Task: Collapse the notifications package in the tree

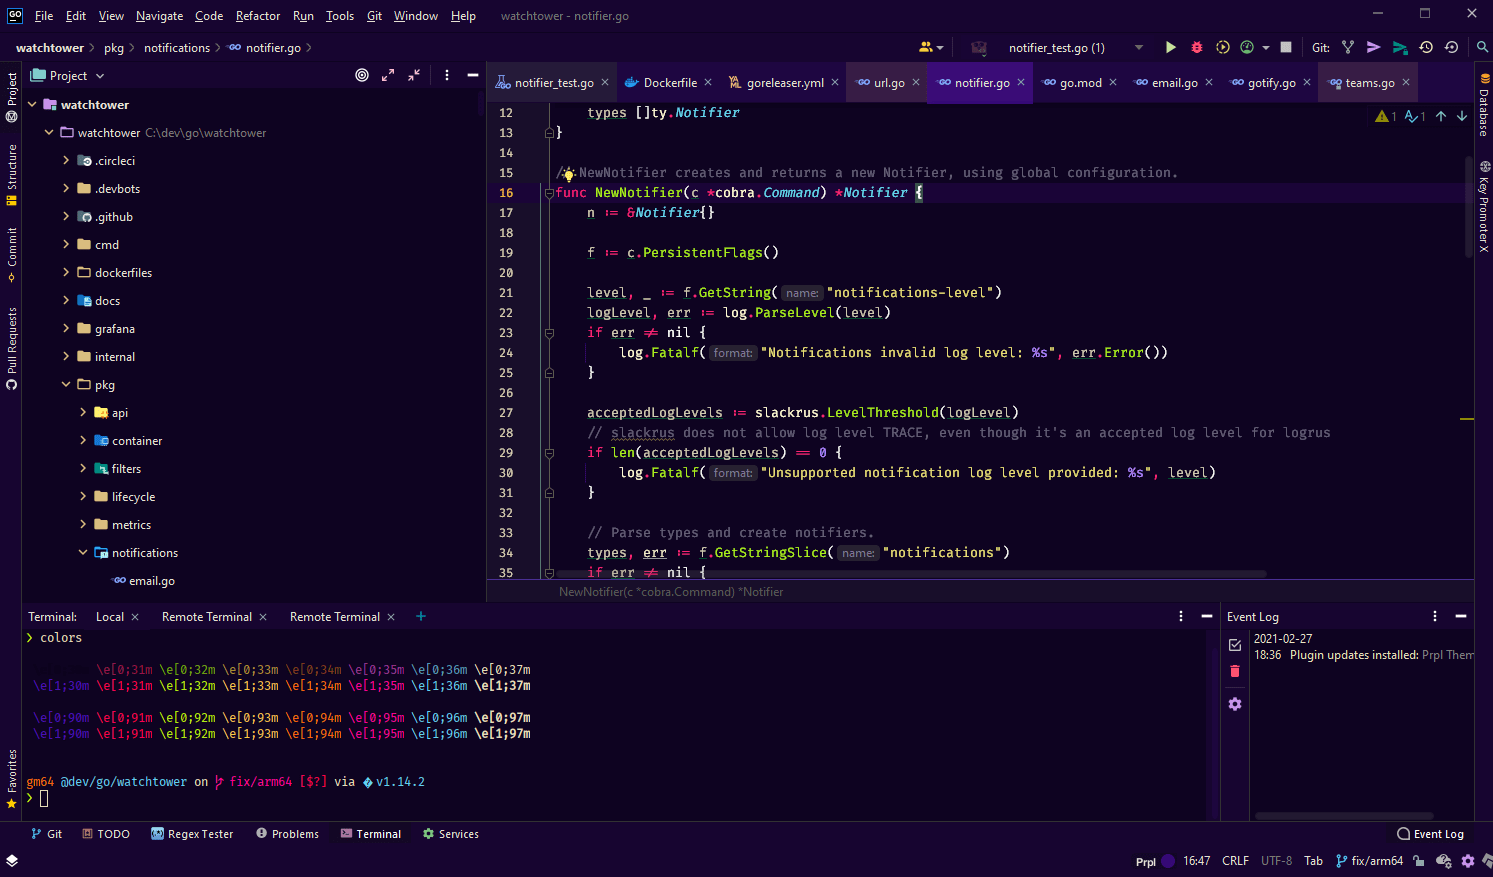Action: pyautogui.click(x=84, y=552)
